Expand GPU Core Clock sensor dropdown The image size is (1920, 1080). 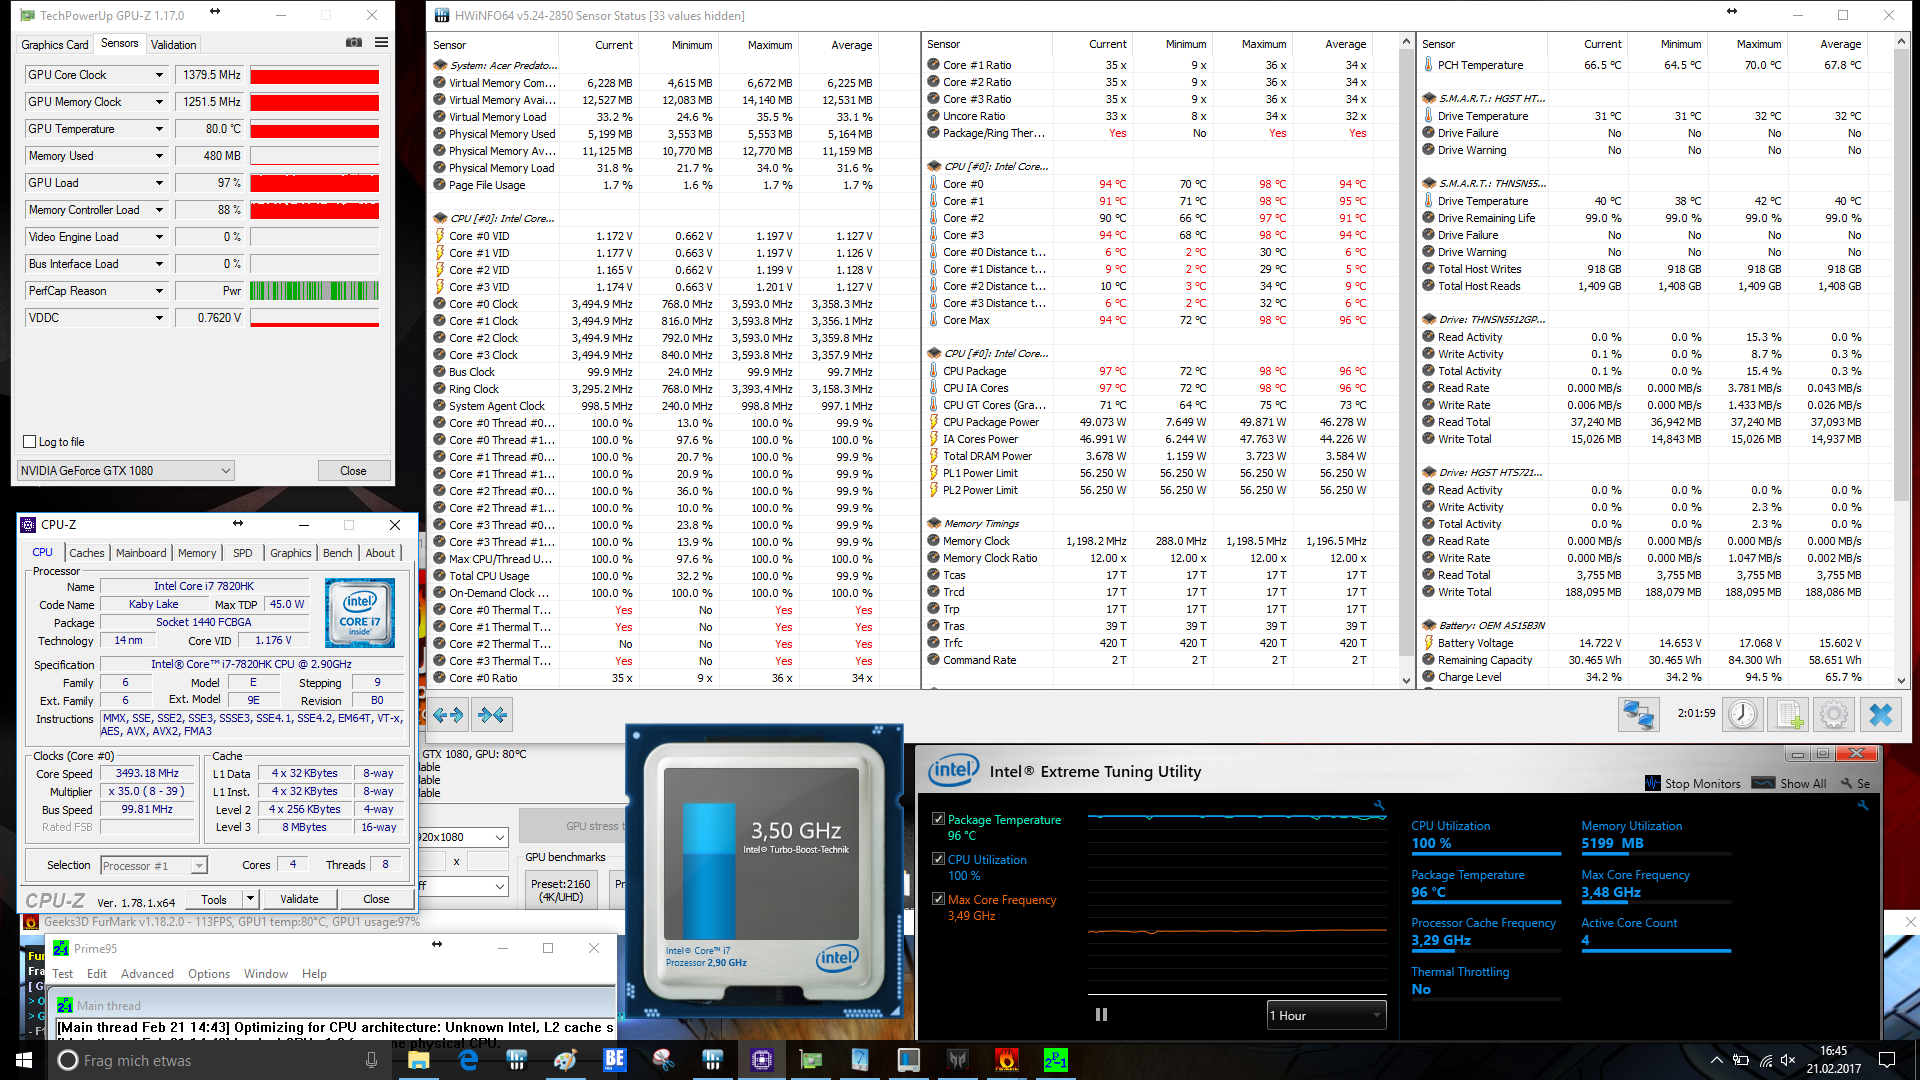(x=159, y=75)
